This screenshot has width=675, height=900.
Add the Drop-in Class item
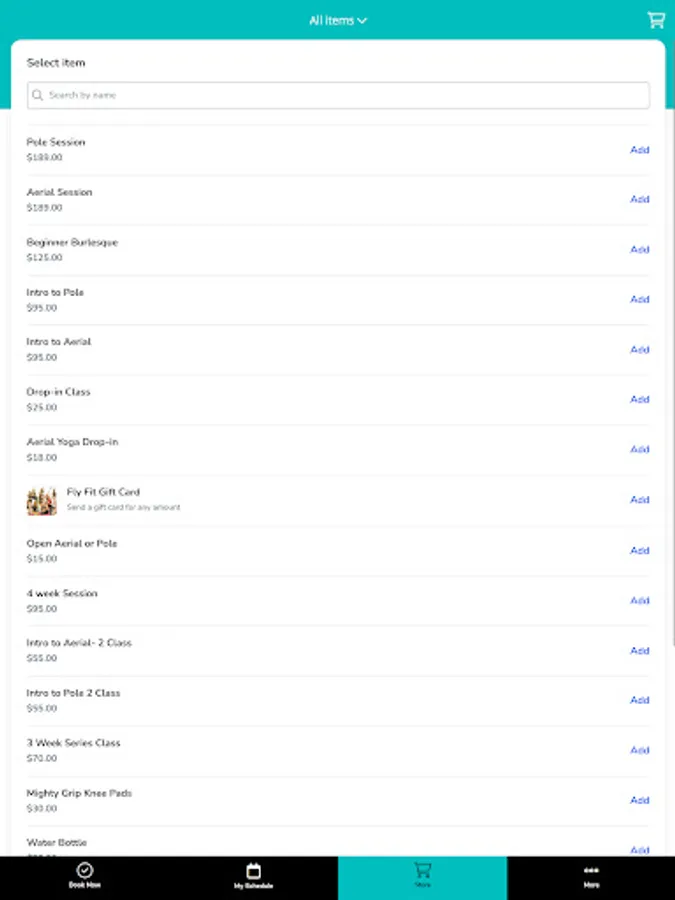point(639,399)
